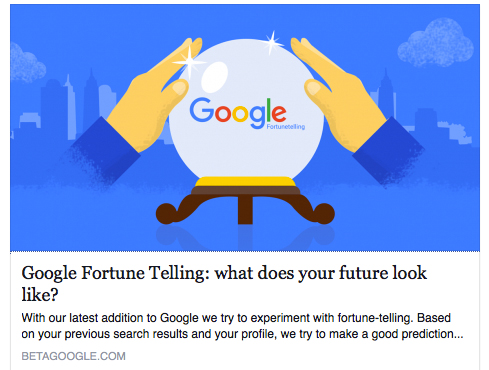The width and height of the screenshot is (489, 370).
Task: Click the Google logo inside crystal ball
Action: [238, 113]
